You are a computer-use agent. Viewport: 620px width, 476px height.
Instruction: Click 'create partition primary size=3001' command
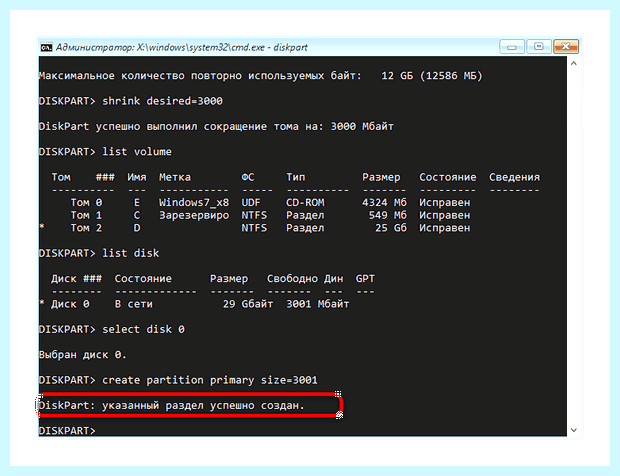tap(210, 380)
